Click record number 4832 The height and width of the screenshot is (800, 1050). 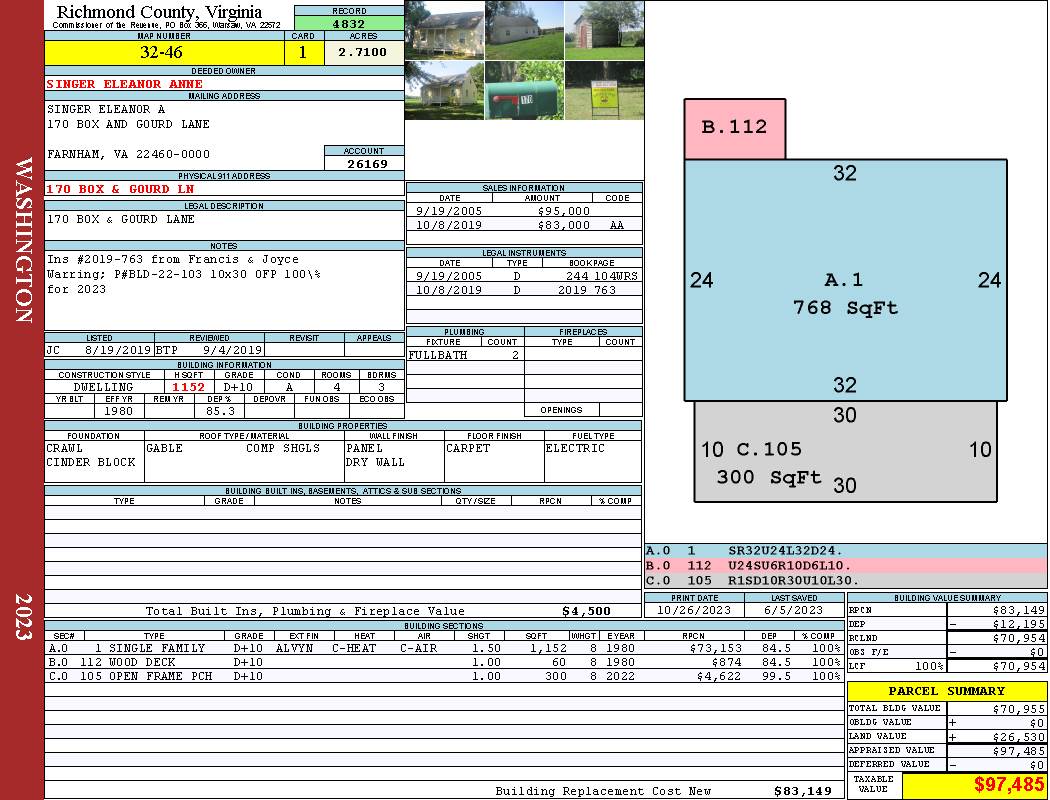(349, 23)
